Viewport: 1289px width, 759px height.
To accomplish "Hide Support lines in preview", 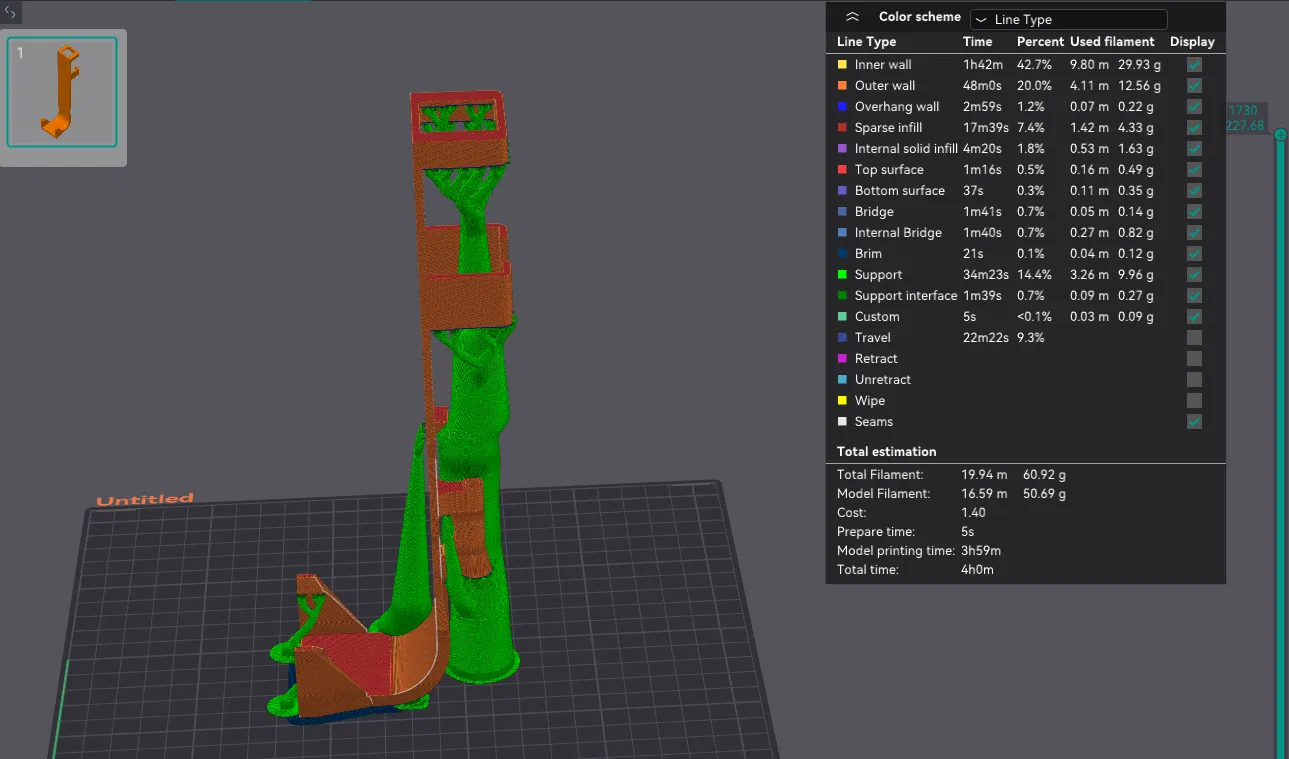I will tap(1194, 275).
